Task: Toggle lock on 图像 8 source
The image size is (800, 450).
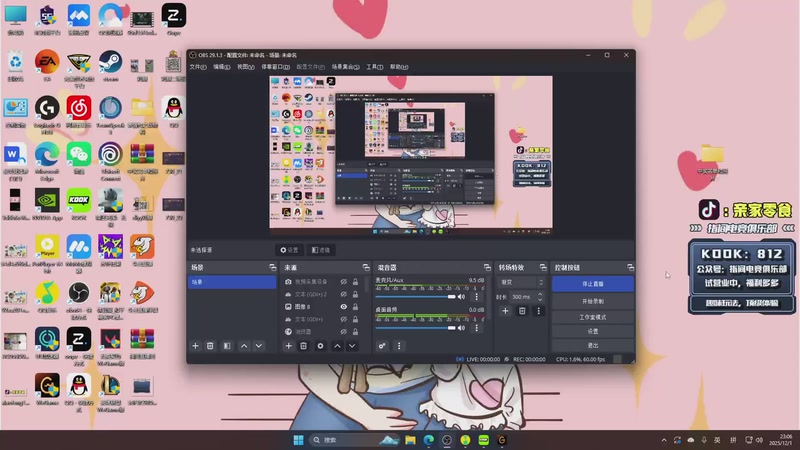Action: 355,307
